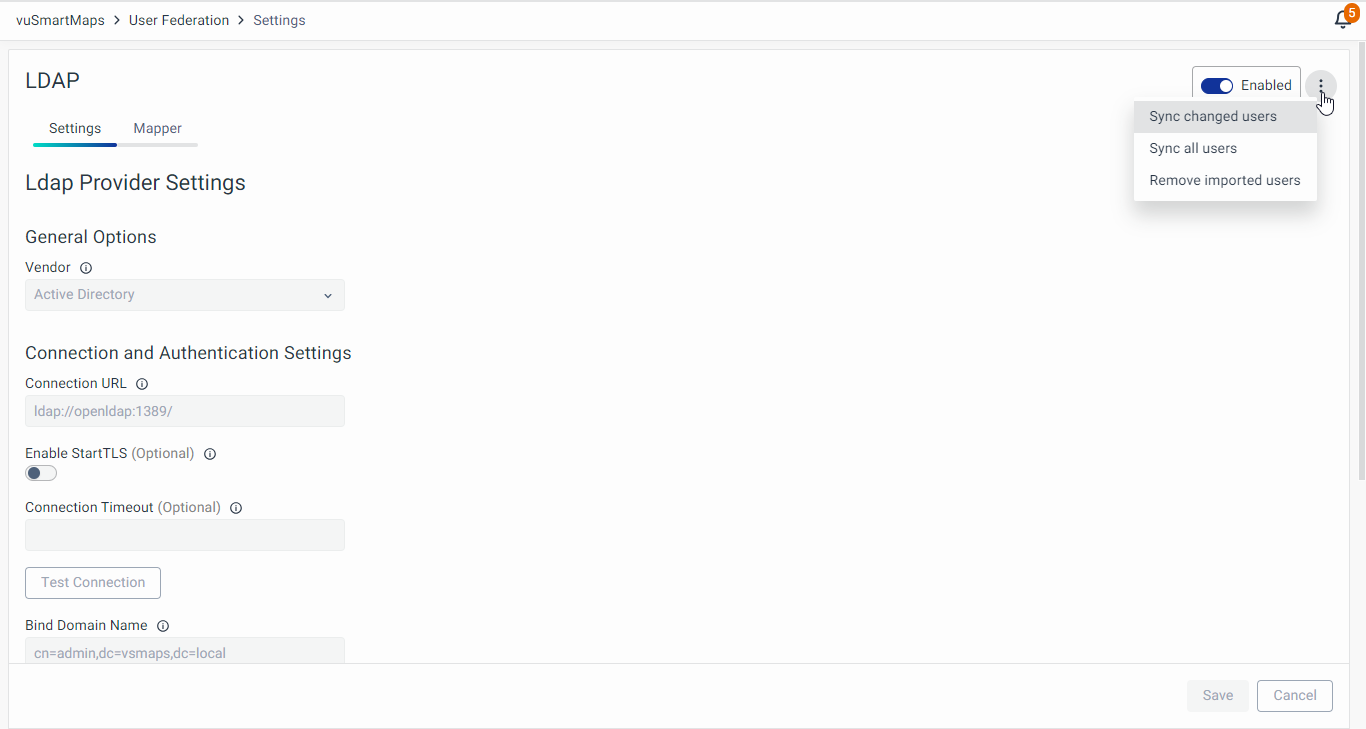Open the notifications bell icon
This screenshot has height=729, width=1366.
tap(1343, 20)
